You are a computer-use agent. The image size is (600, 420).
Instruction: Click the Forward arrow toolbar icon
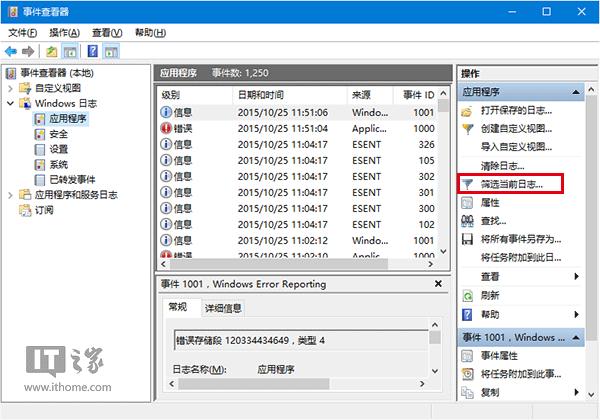click(x=28, y=51)
